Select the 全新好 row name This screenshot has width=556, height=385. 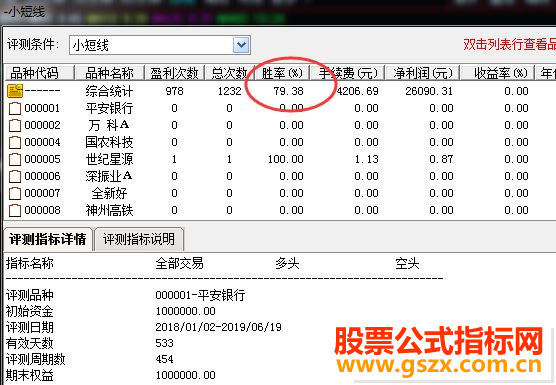[x=109, y=193]
